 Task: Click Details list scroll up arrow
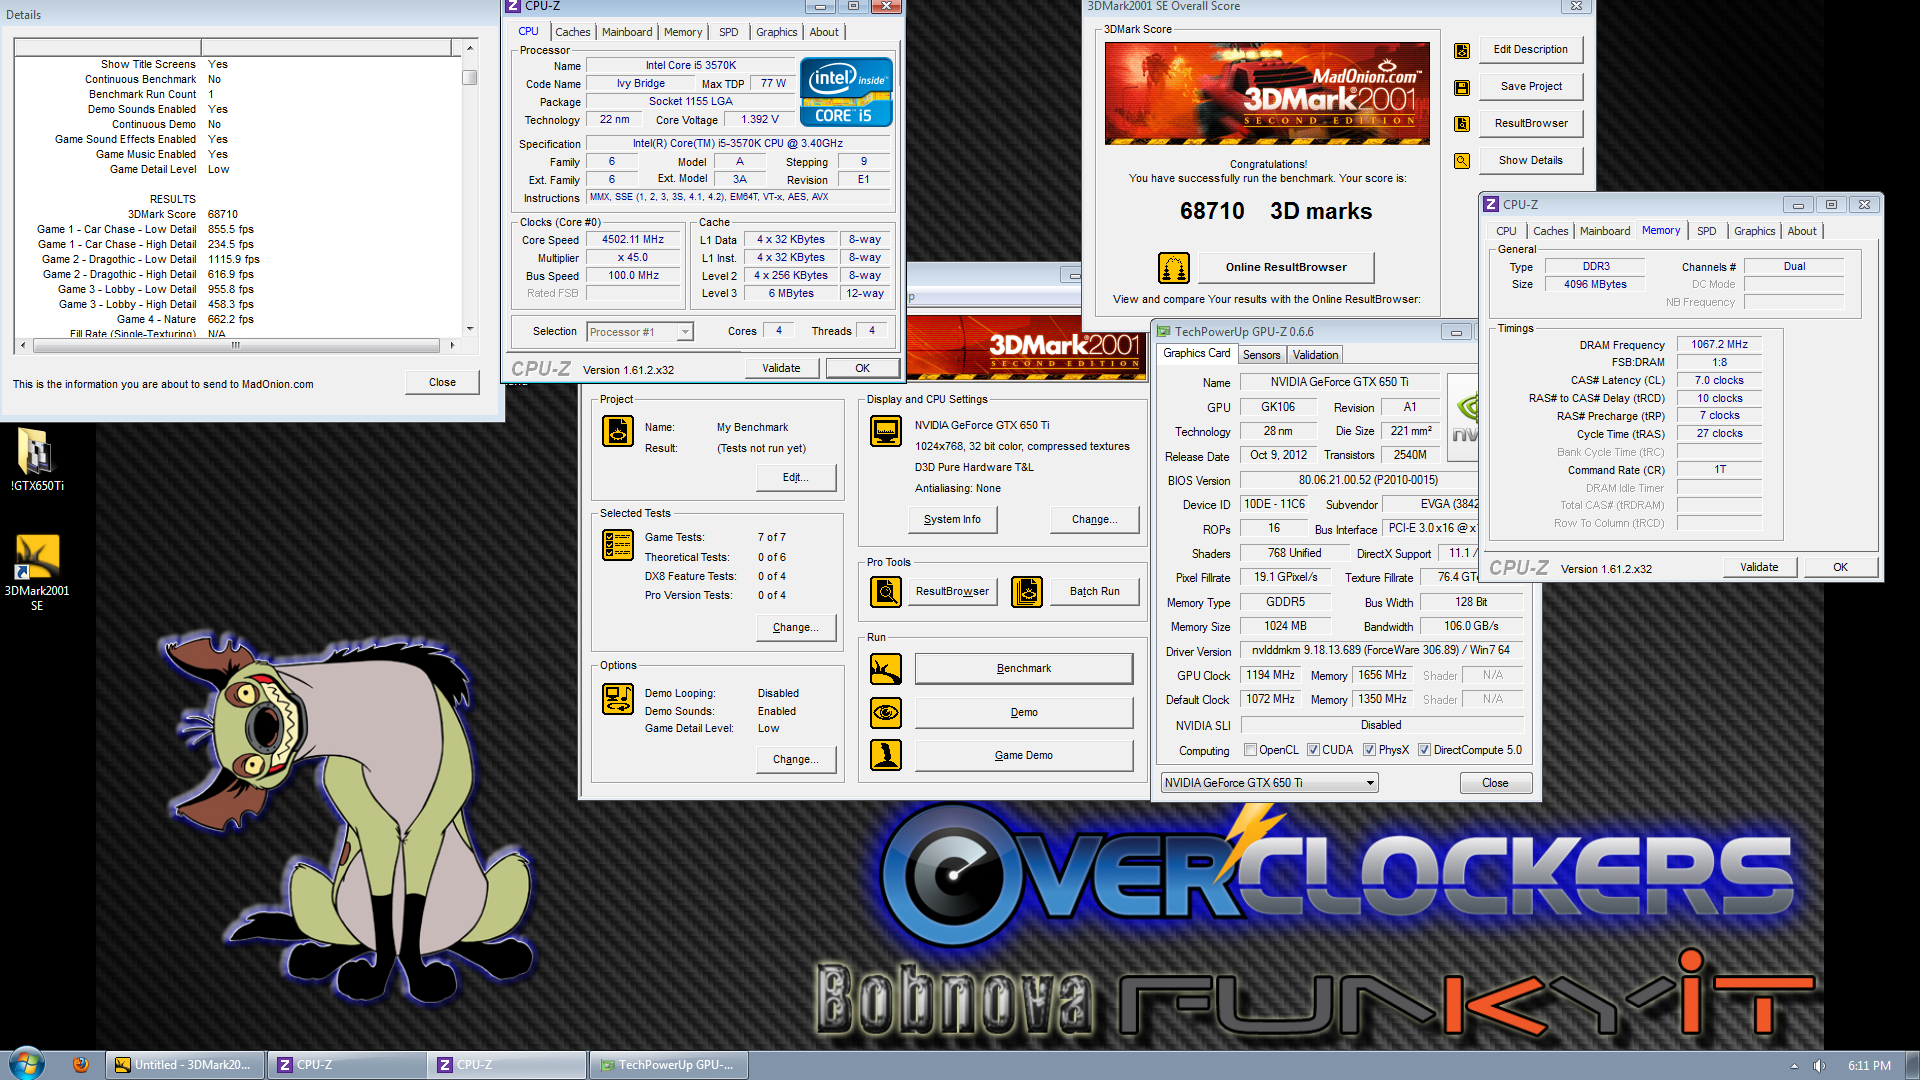click(469, 47)
